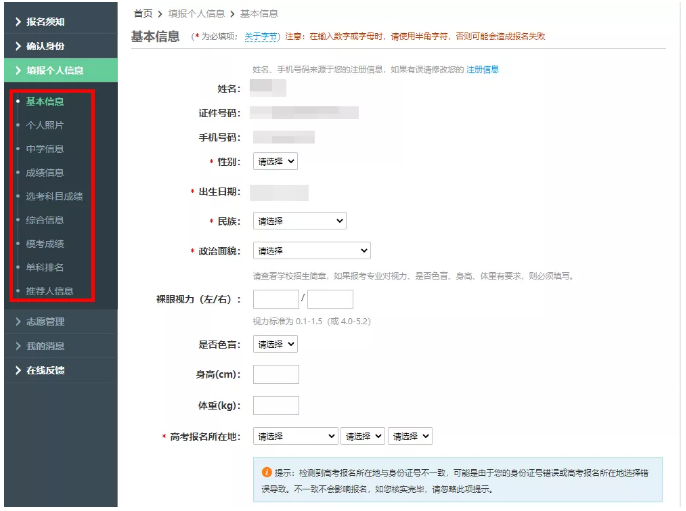Click 首页 in the breadcrumb
The width and height of the screenshot is (686, 511).
pyautogui.click(x=142, y=13)
